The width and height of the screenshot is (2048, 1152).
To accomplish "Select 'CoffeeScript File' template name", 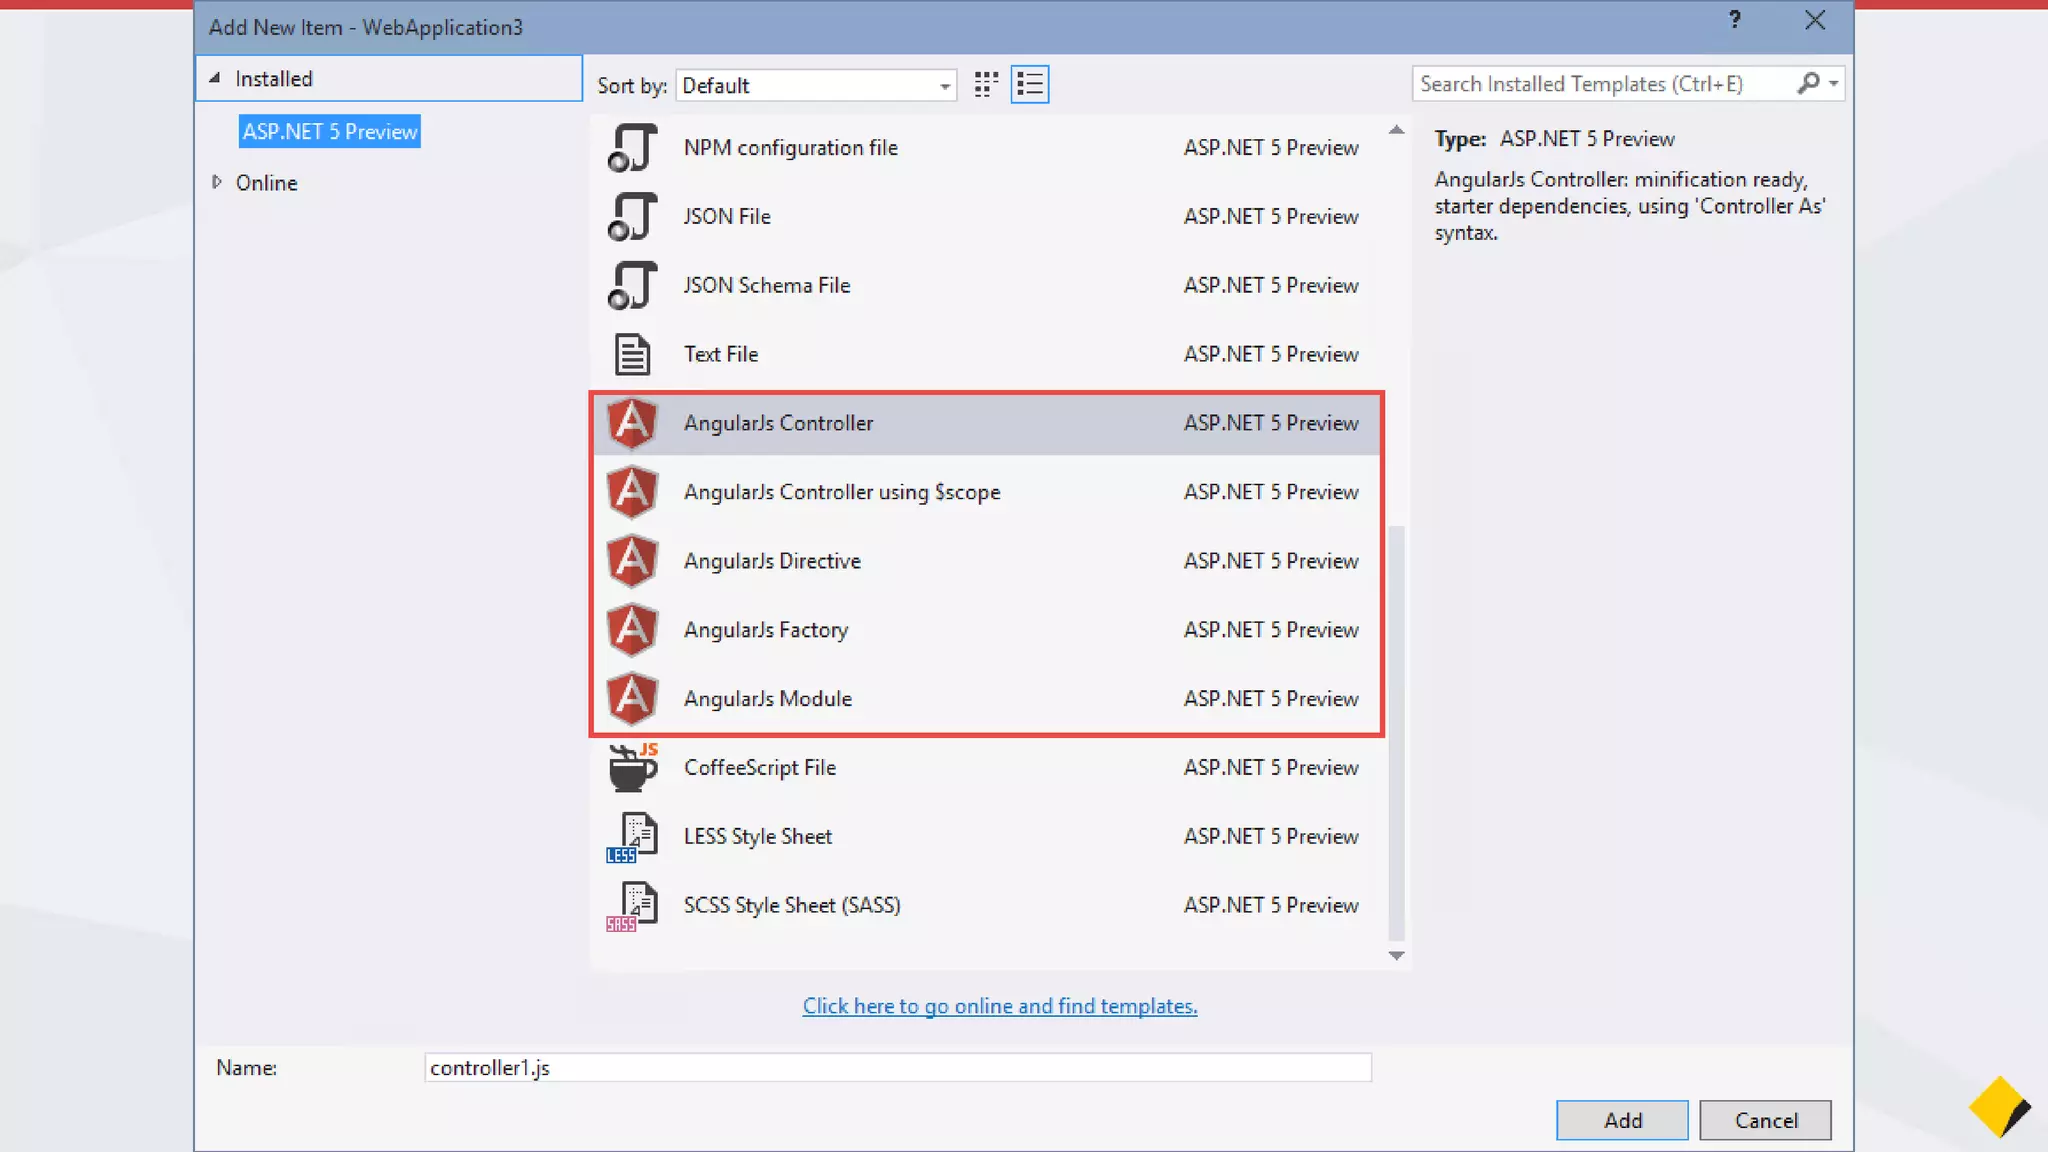I will tap(760, 767).
